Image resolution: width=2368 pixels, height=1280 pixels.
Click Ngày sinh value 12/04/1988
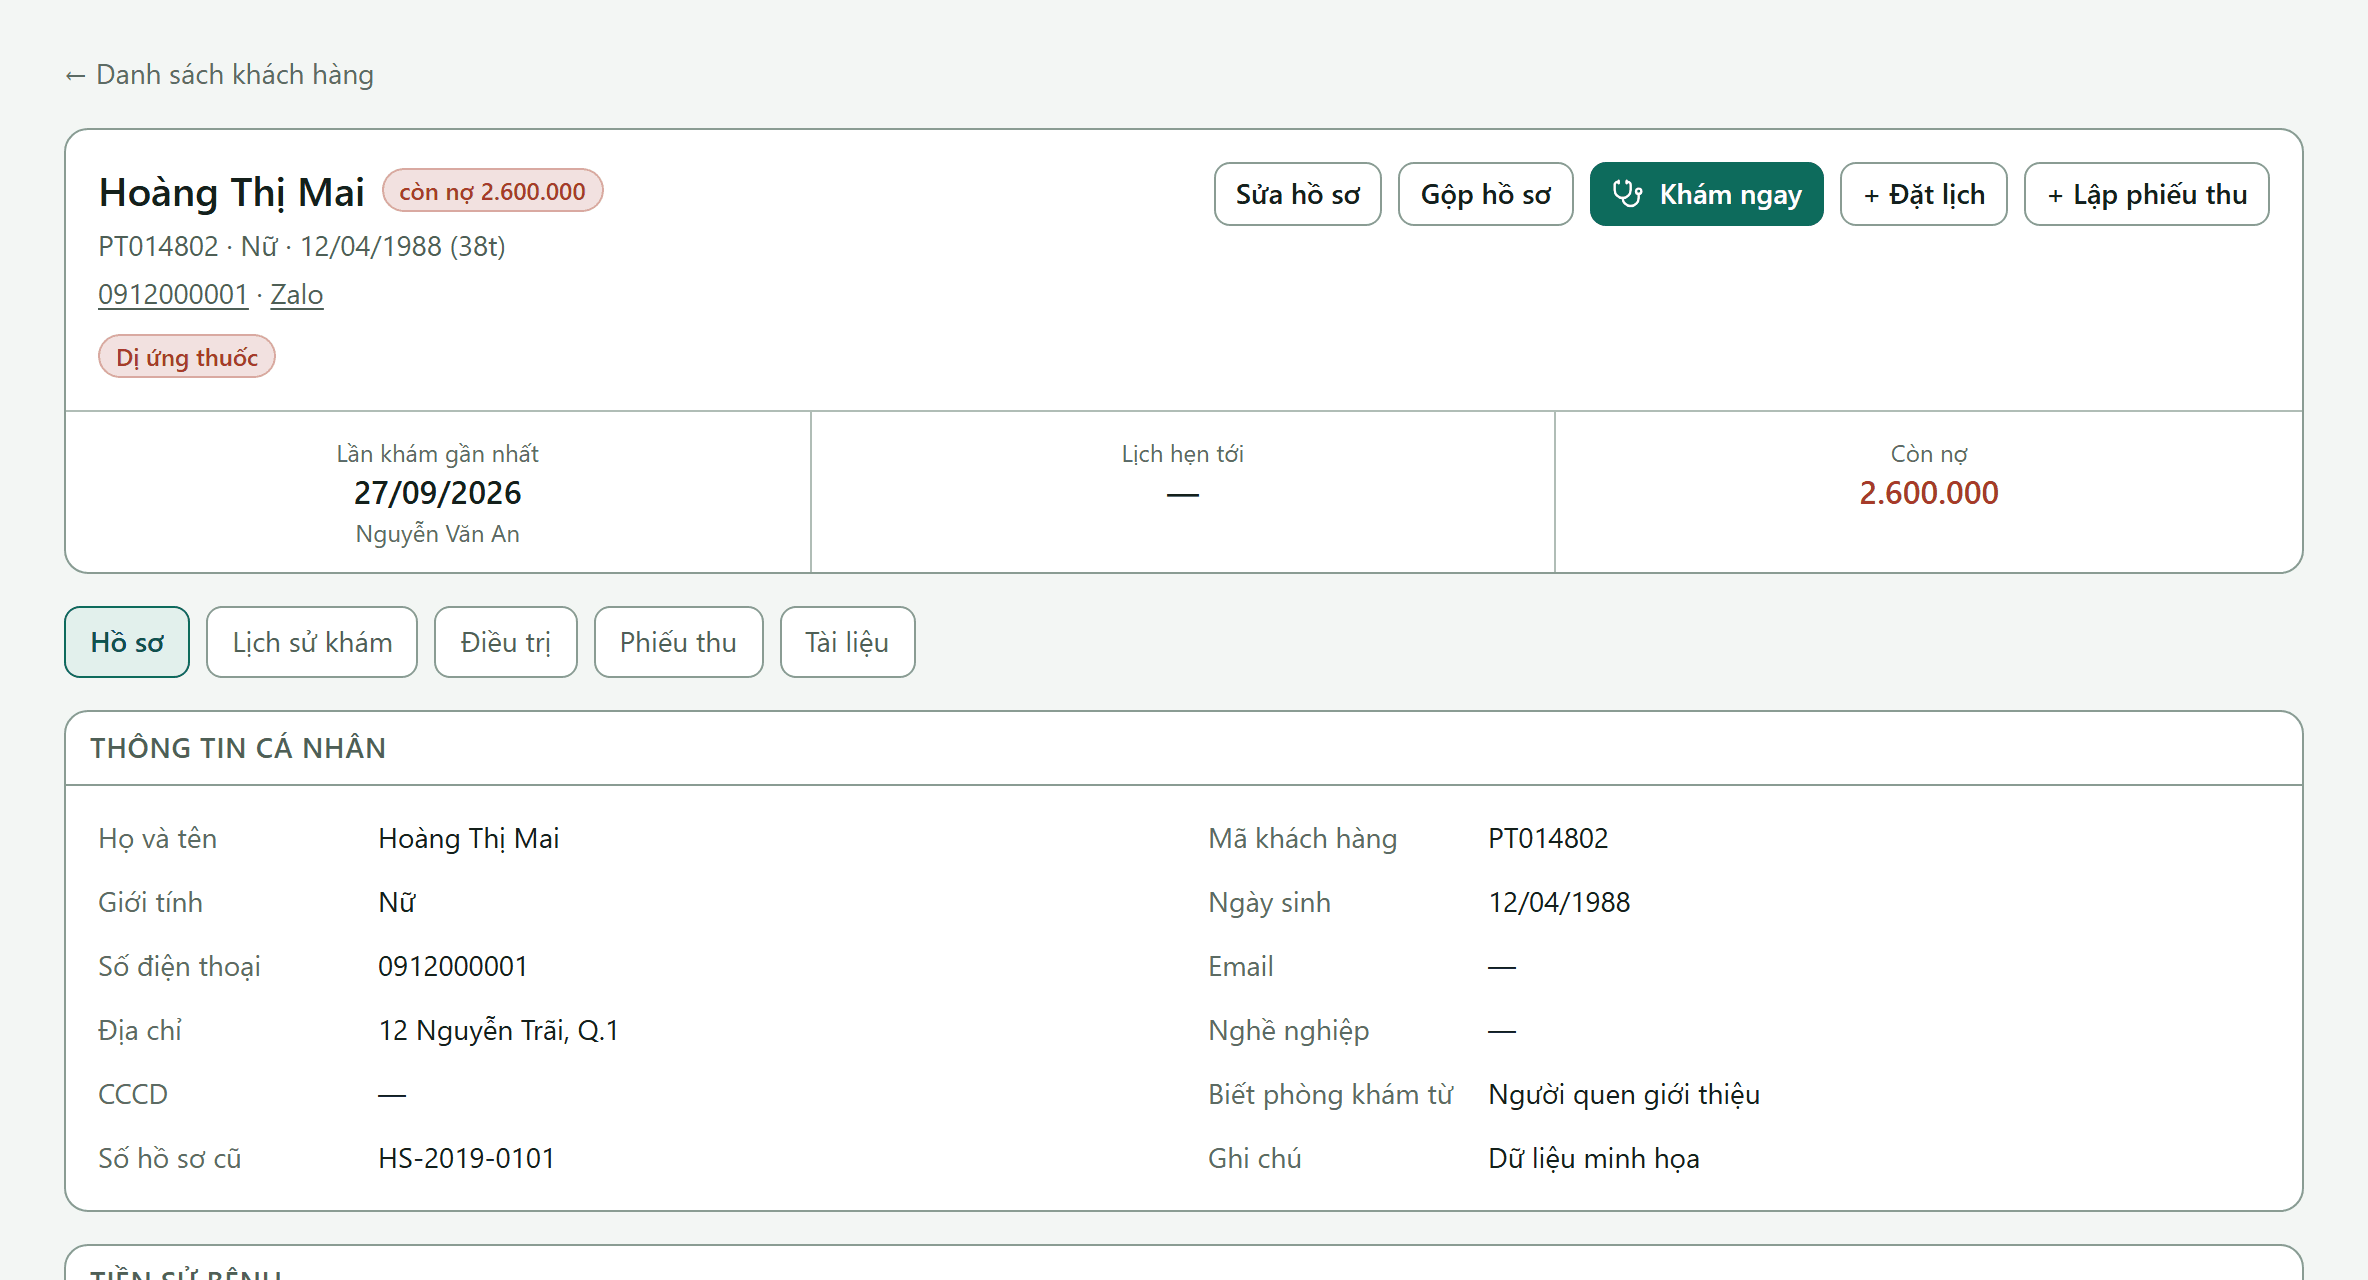pyautogui.click(x=1559, y=902)
